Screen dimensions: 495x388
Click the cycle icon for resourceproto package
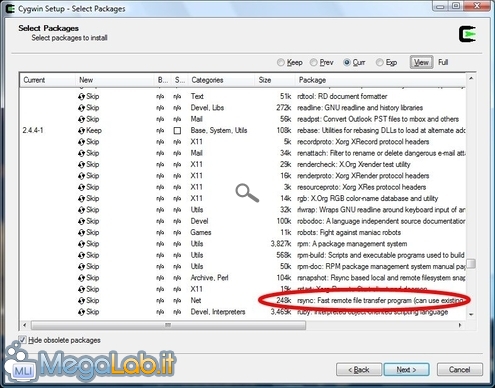click(81, 187)
